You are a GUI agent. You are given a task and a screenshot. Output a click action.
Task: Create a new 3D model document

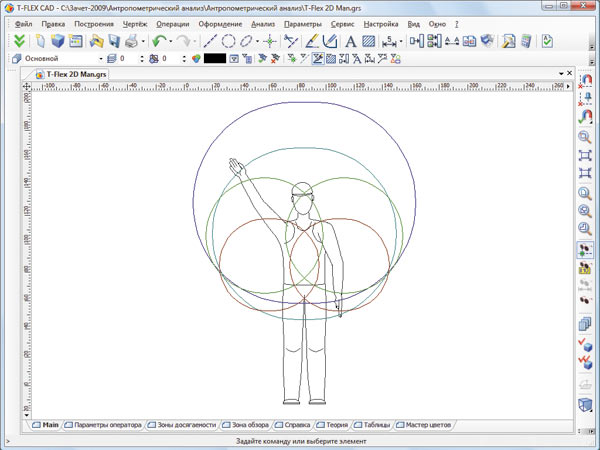(x=58, y=41)
